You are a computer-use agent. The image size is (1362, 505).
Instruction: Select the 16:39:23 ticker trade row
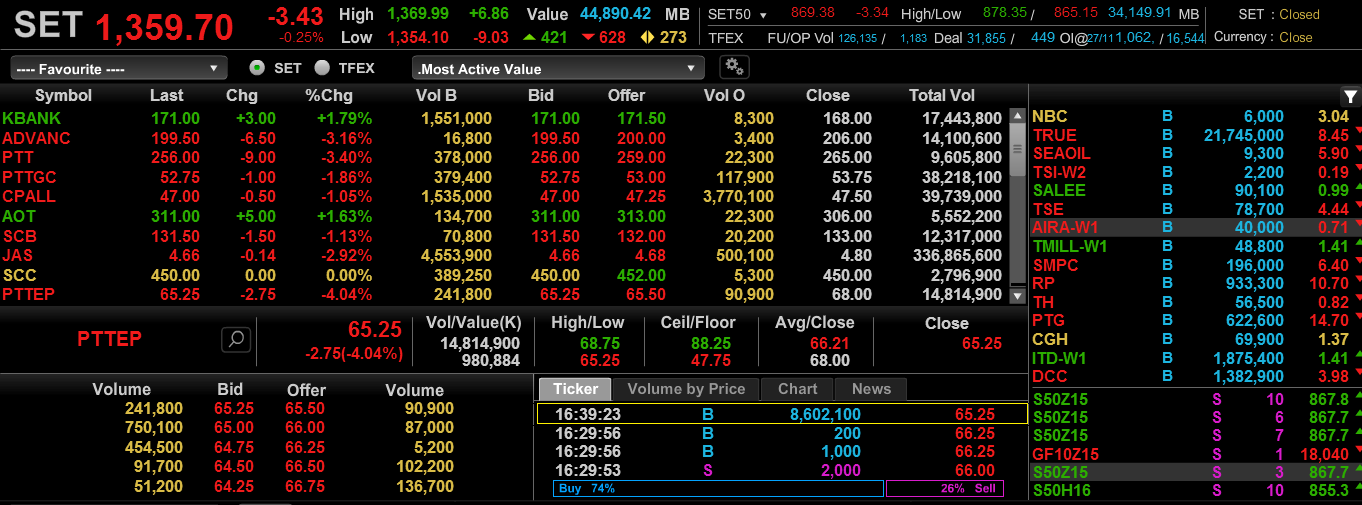coord(782,414)
